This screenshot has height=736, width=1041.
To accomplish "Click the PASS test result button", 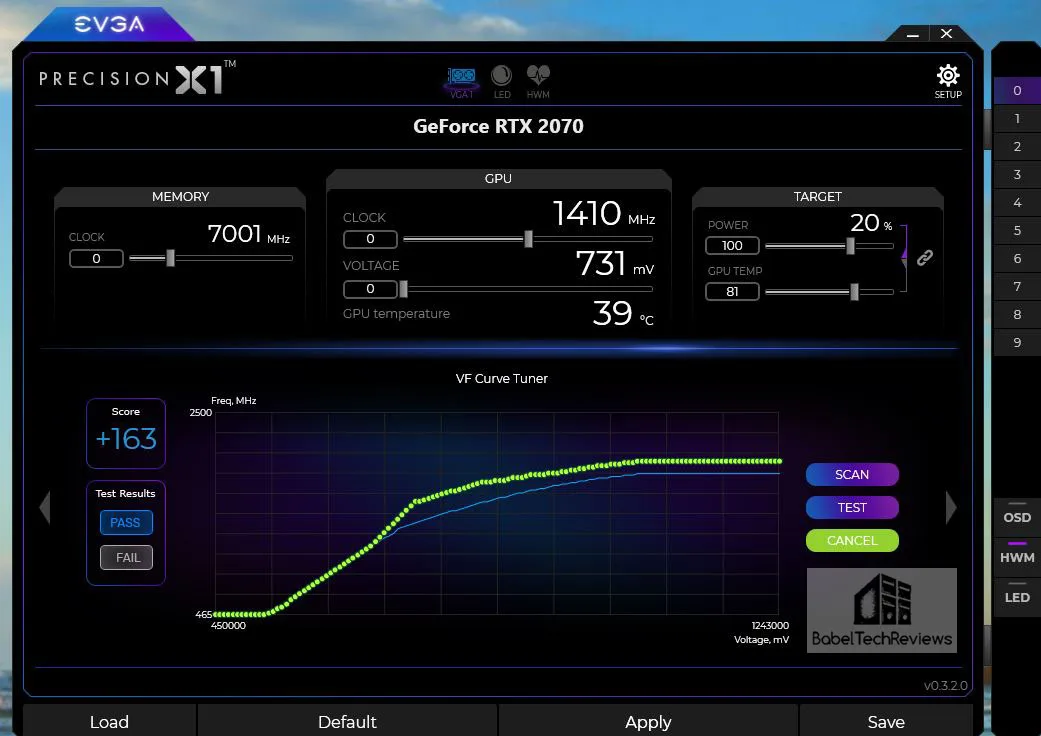I will tap(126, 522).
